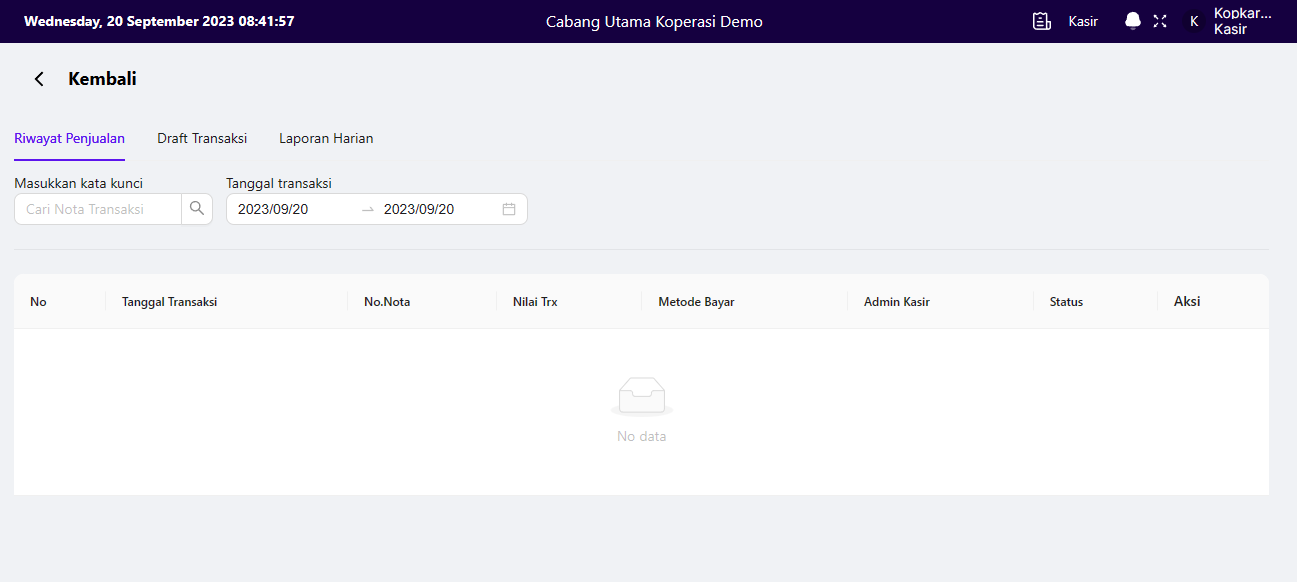Click the Kasir clipboard icon
Image resolution: width=1297 pixels, height=582 pixels.
(x=1042, y=21)
